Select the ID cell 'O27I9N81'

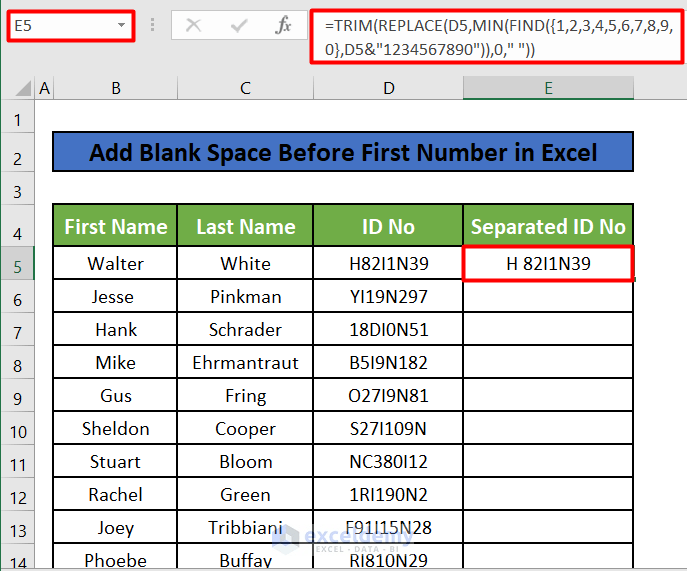(388, 395)
